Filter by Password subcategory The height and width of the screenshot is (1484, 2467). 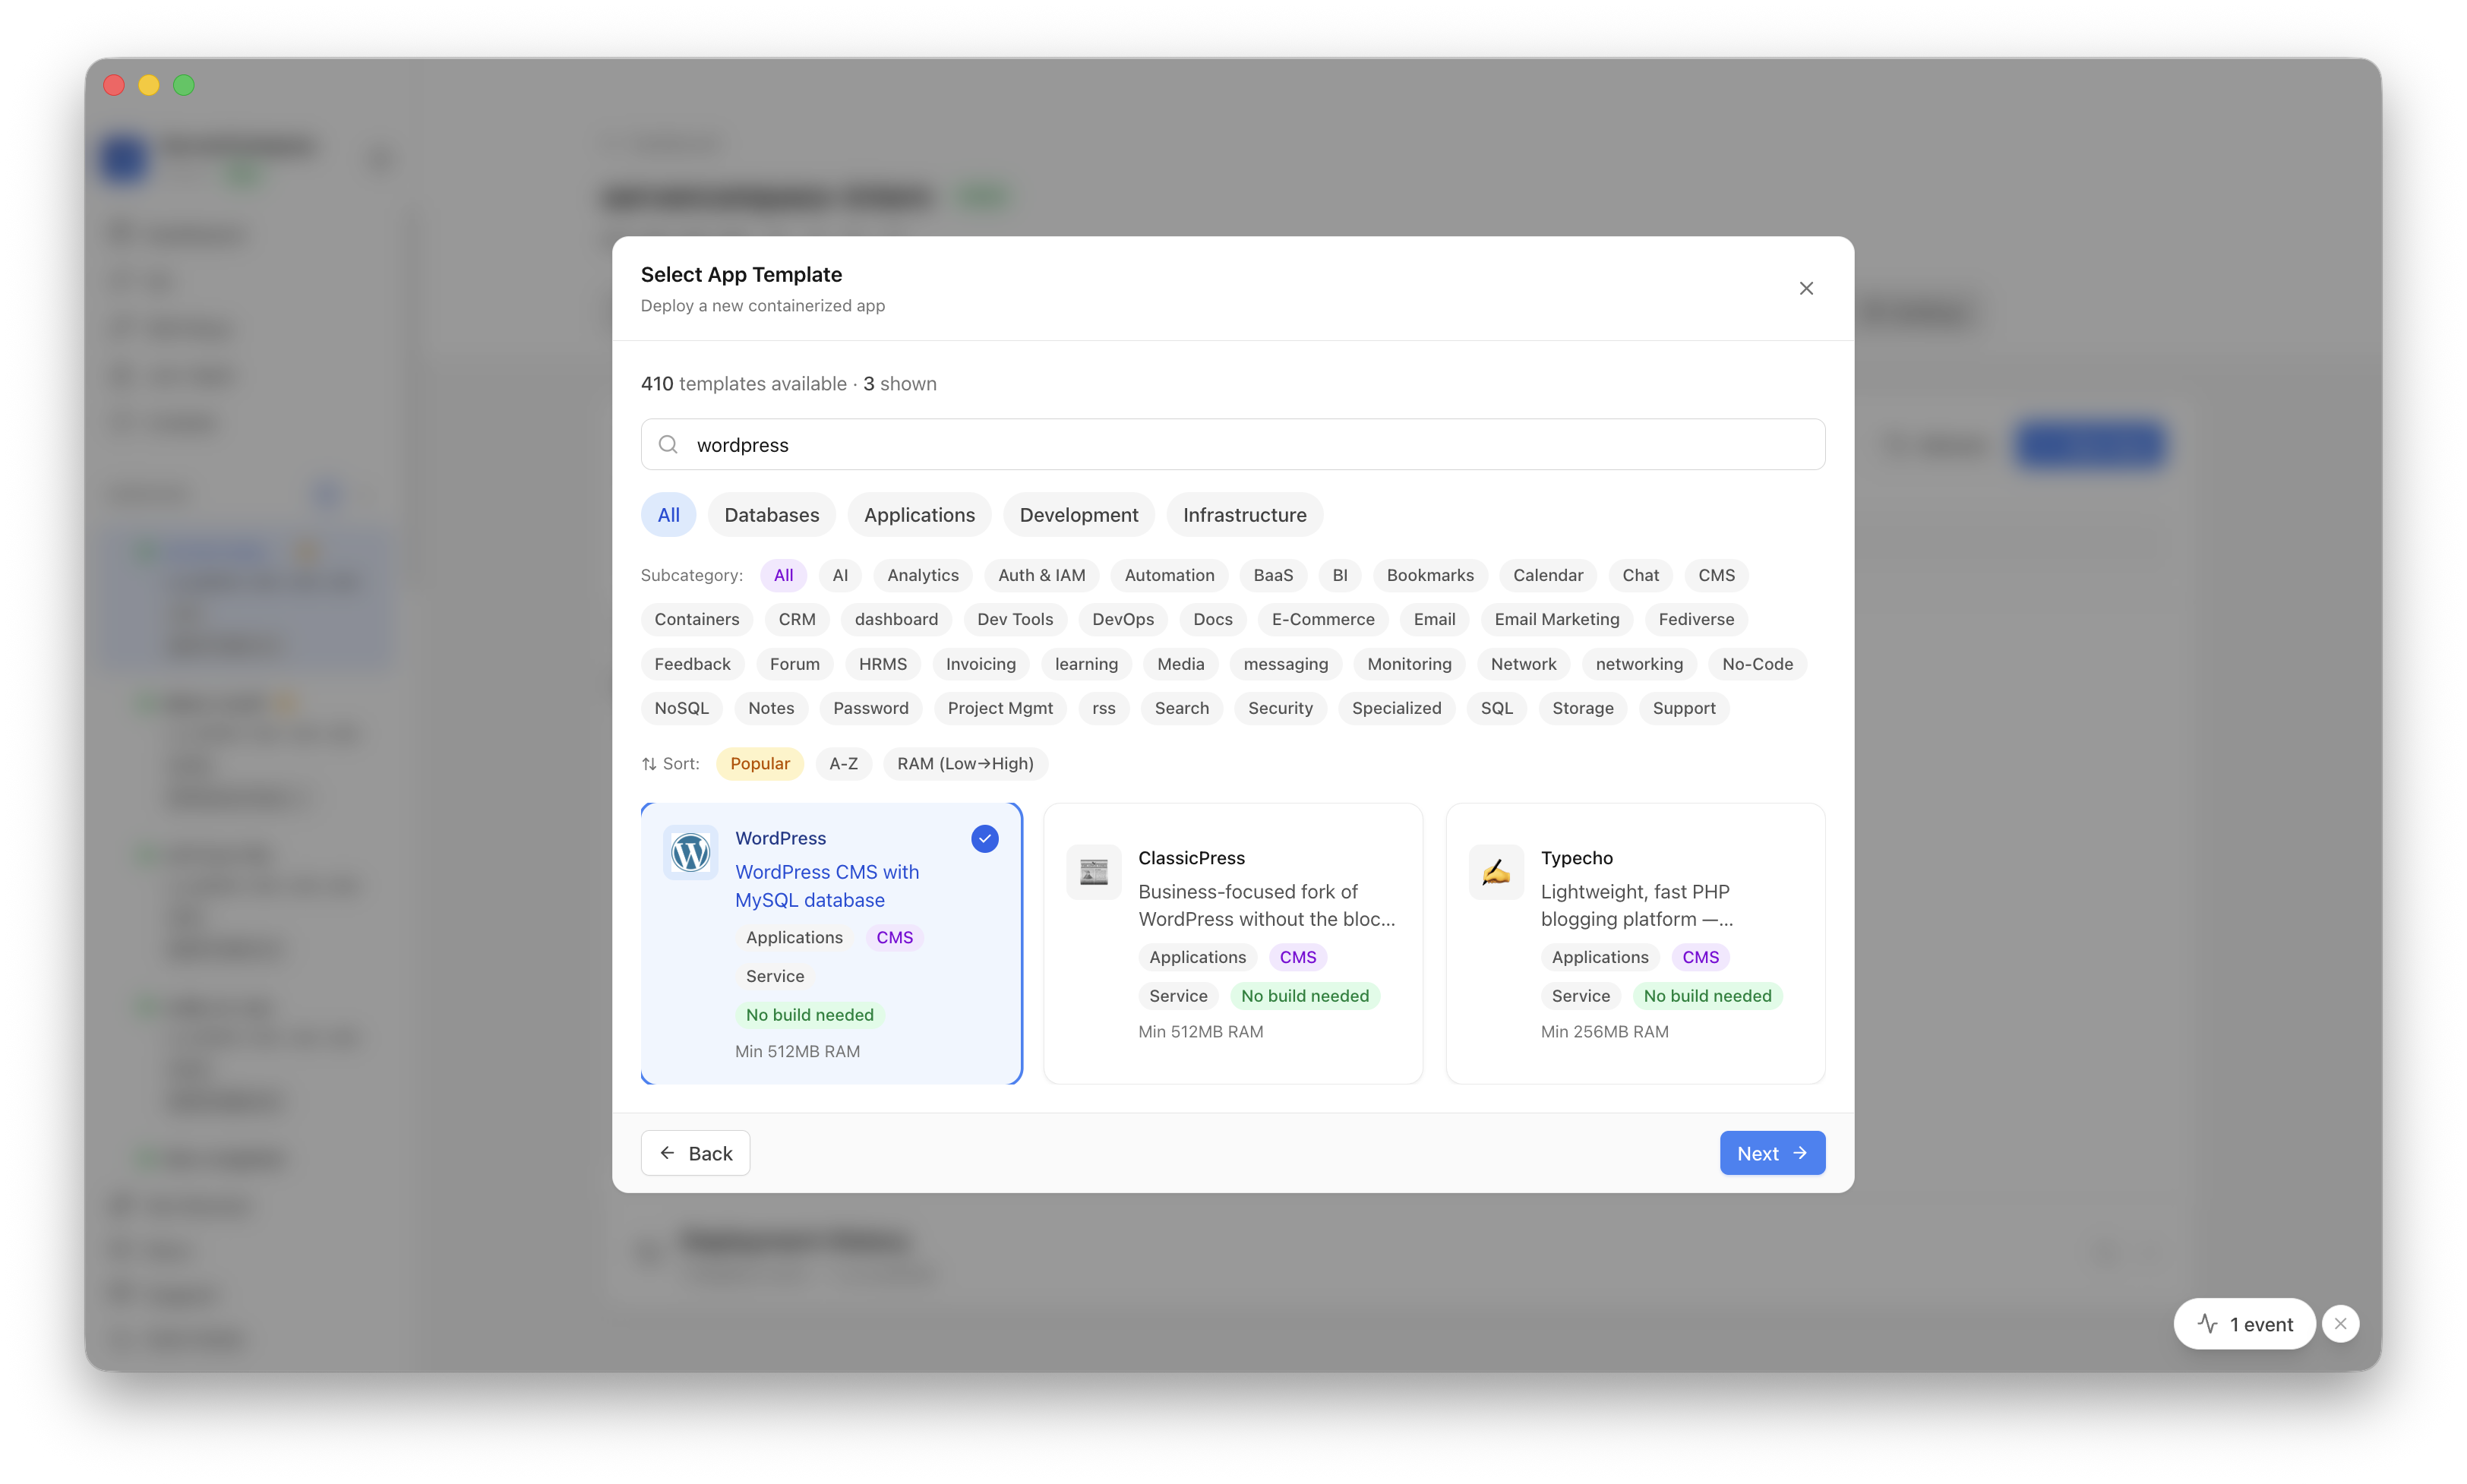click(870, 708)
